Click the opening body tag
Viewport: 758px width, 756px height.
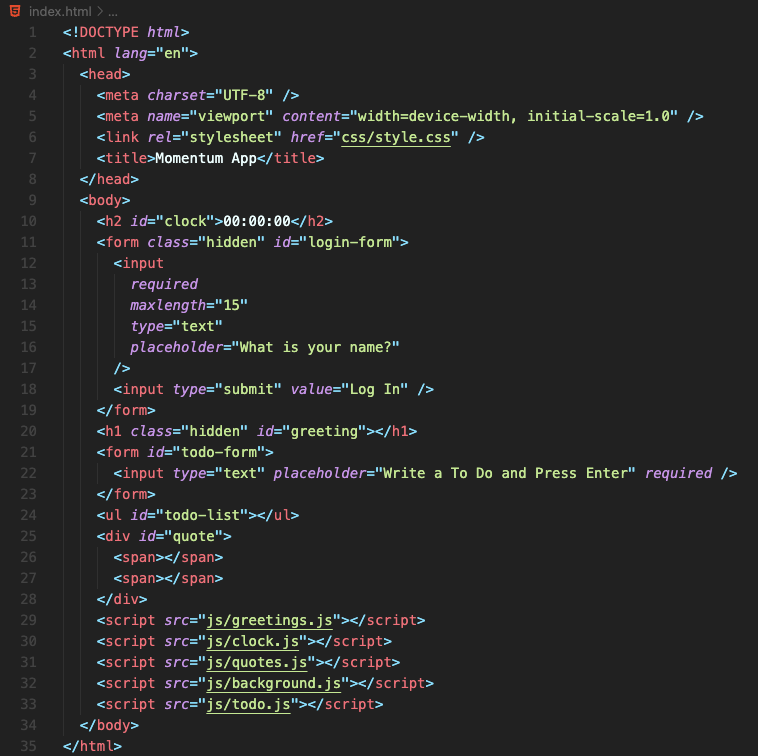[x=105, y=200]
